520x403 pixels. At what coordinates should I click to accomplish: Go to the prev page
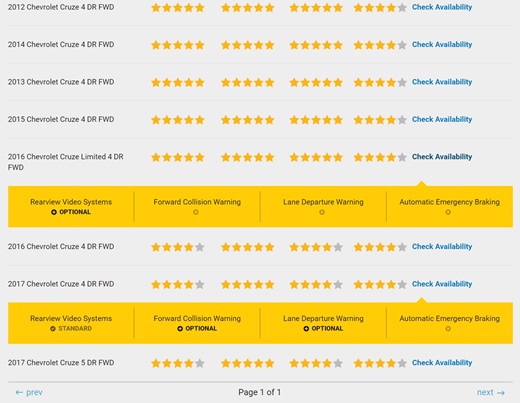[29, 393]
